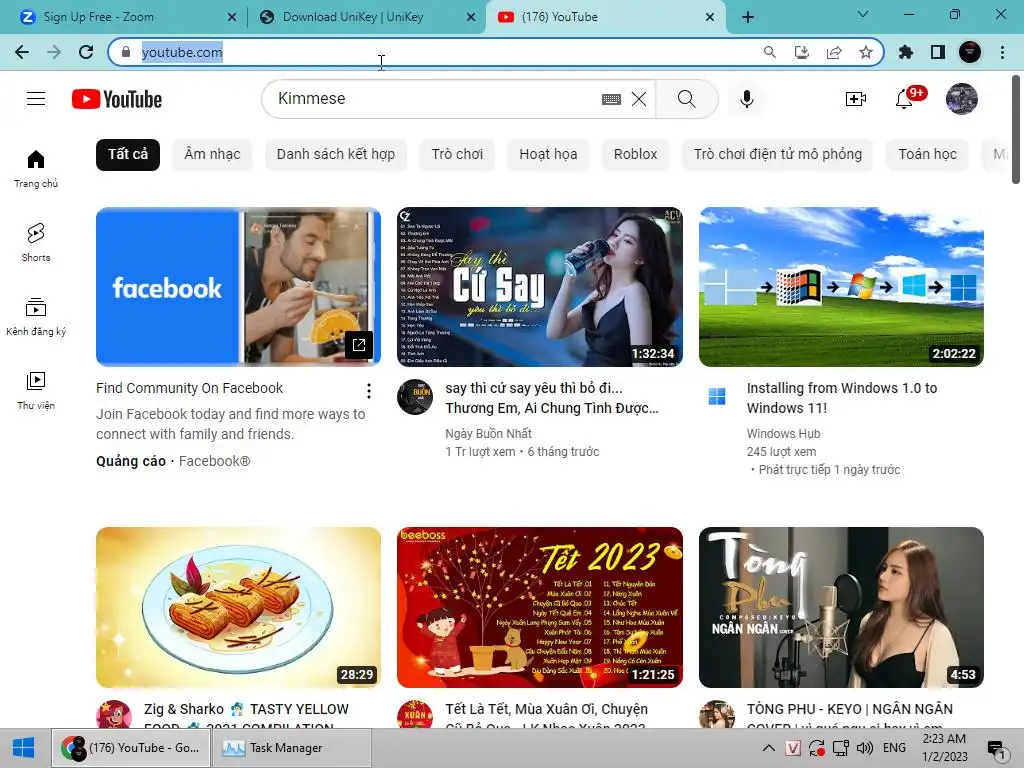Screen dimensions: 1024x768
Task: Open Installing from Windows 1.0 title
Action: pyautogui.click(x=842, y=398)
